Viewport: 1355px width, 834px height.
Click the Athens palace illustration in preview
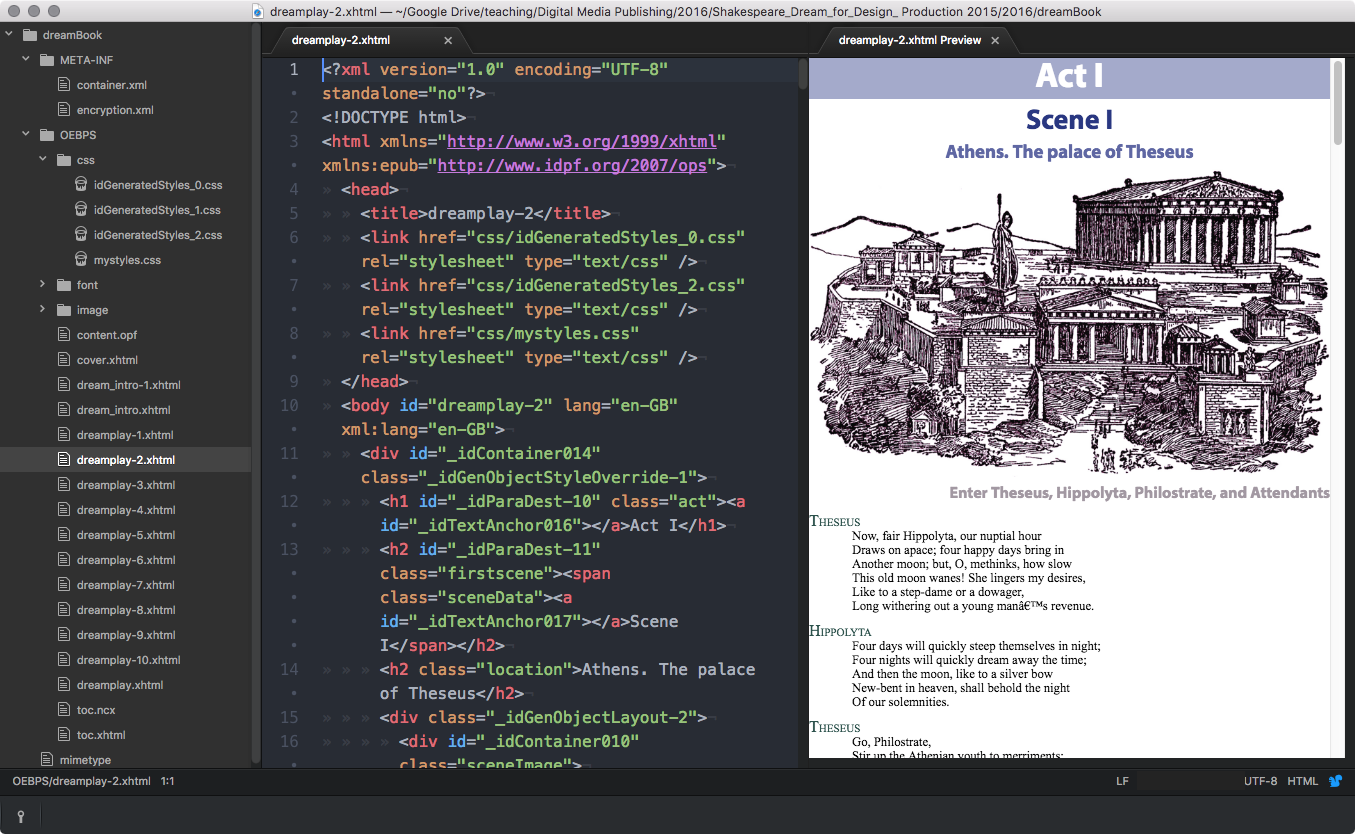tap(1069, 323)
